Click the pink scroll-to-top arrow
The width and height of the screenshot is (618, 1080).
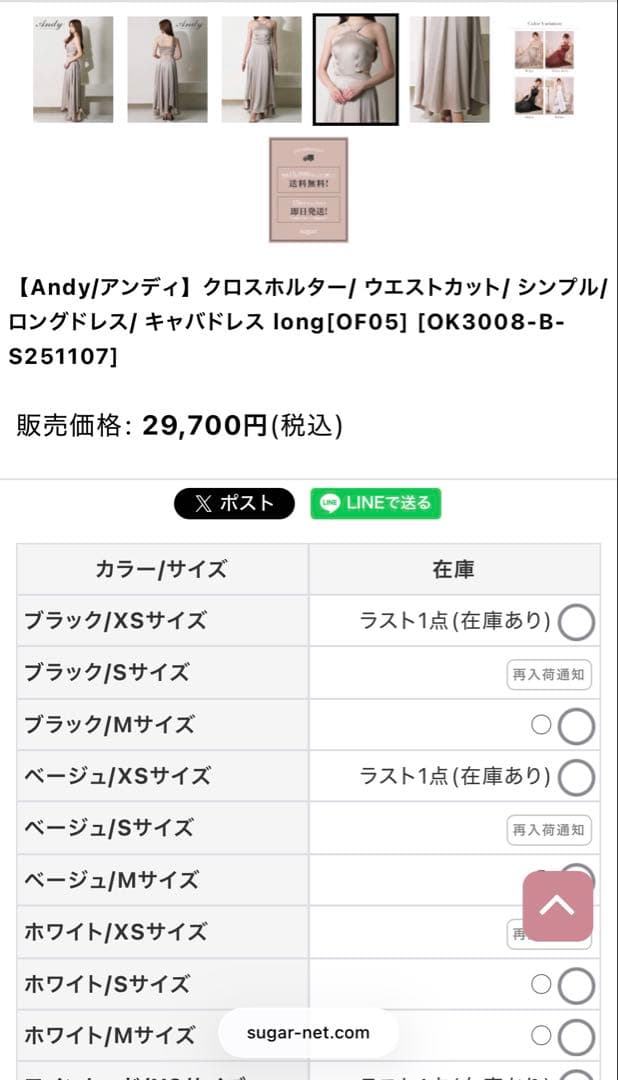pyautogui.click(x=559, y=905)
